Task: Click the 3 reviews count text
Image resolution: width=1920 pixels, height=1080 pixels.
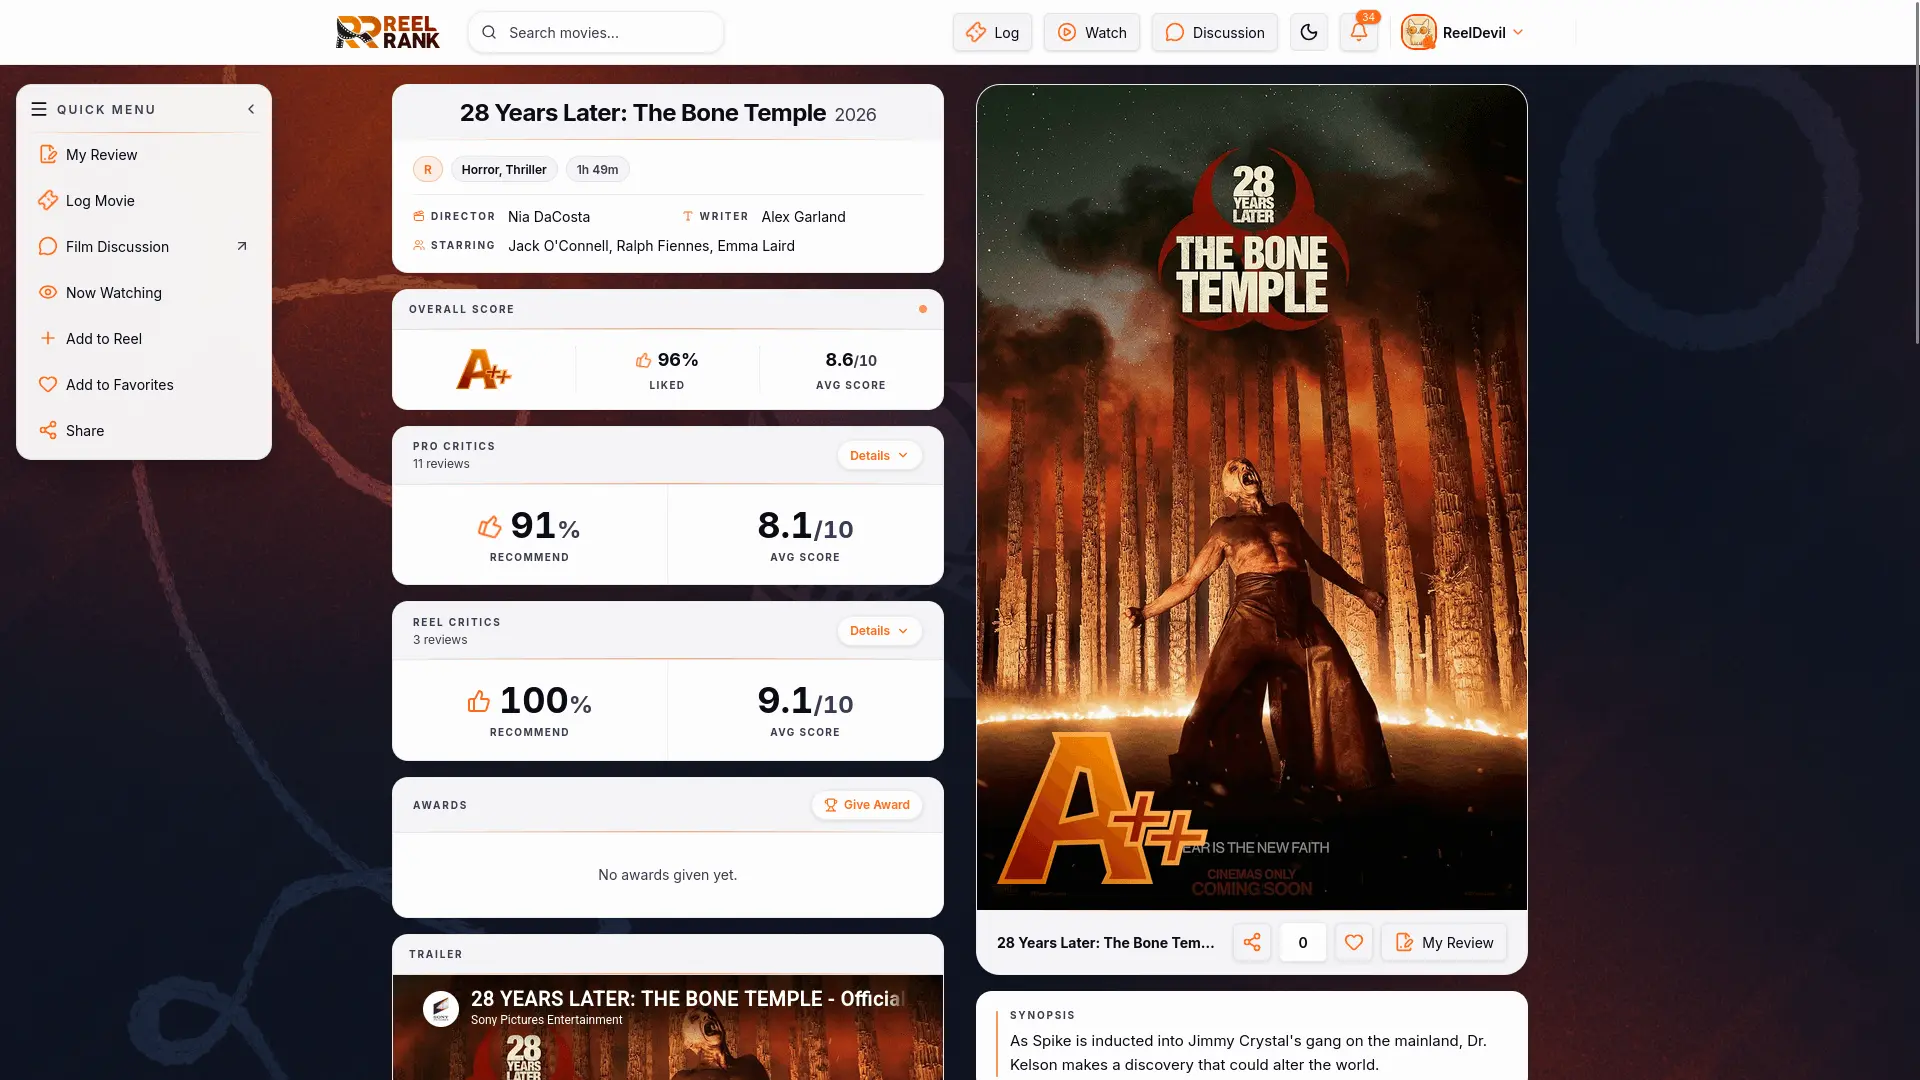Action: [440, 640]
